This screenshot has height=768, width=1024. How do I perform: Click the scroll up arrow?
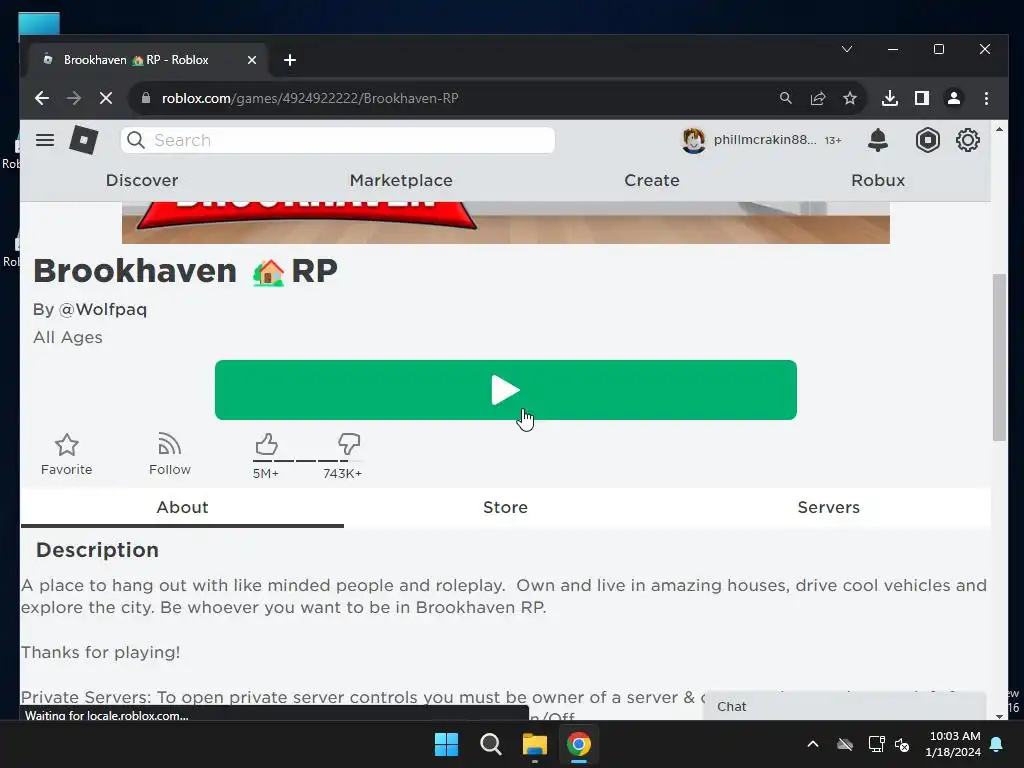tap(999, 129)
